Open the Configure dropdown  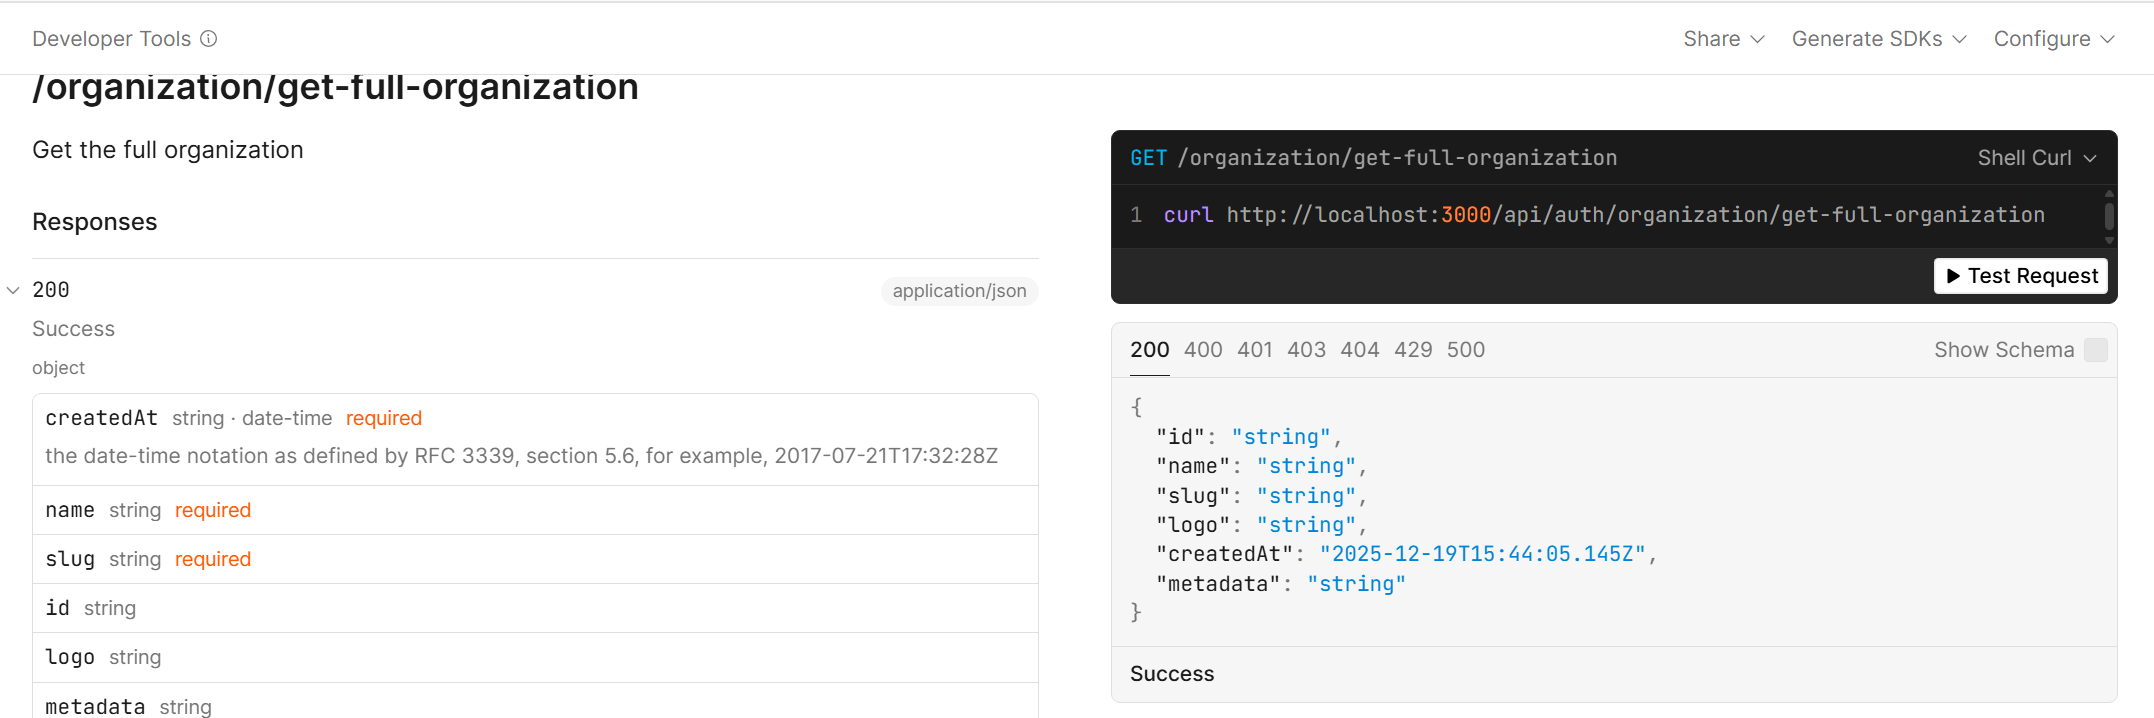click(x=2053, y=39)
